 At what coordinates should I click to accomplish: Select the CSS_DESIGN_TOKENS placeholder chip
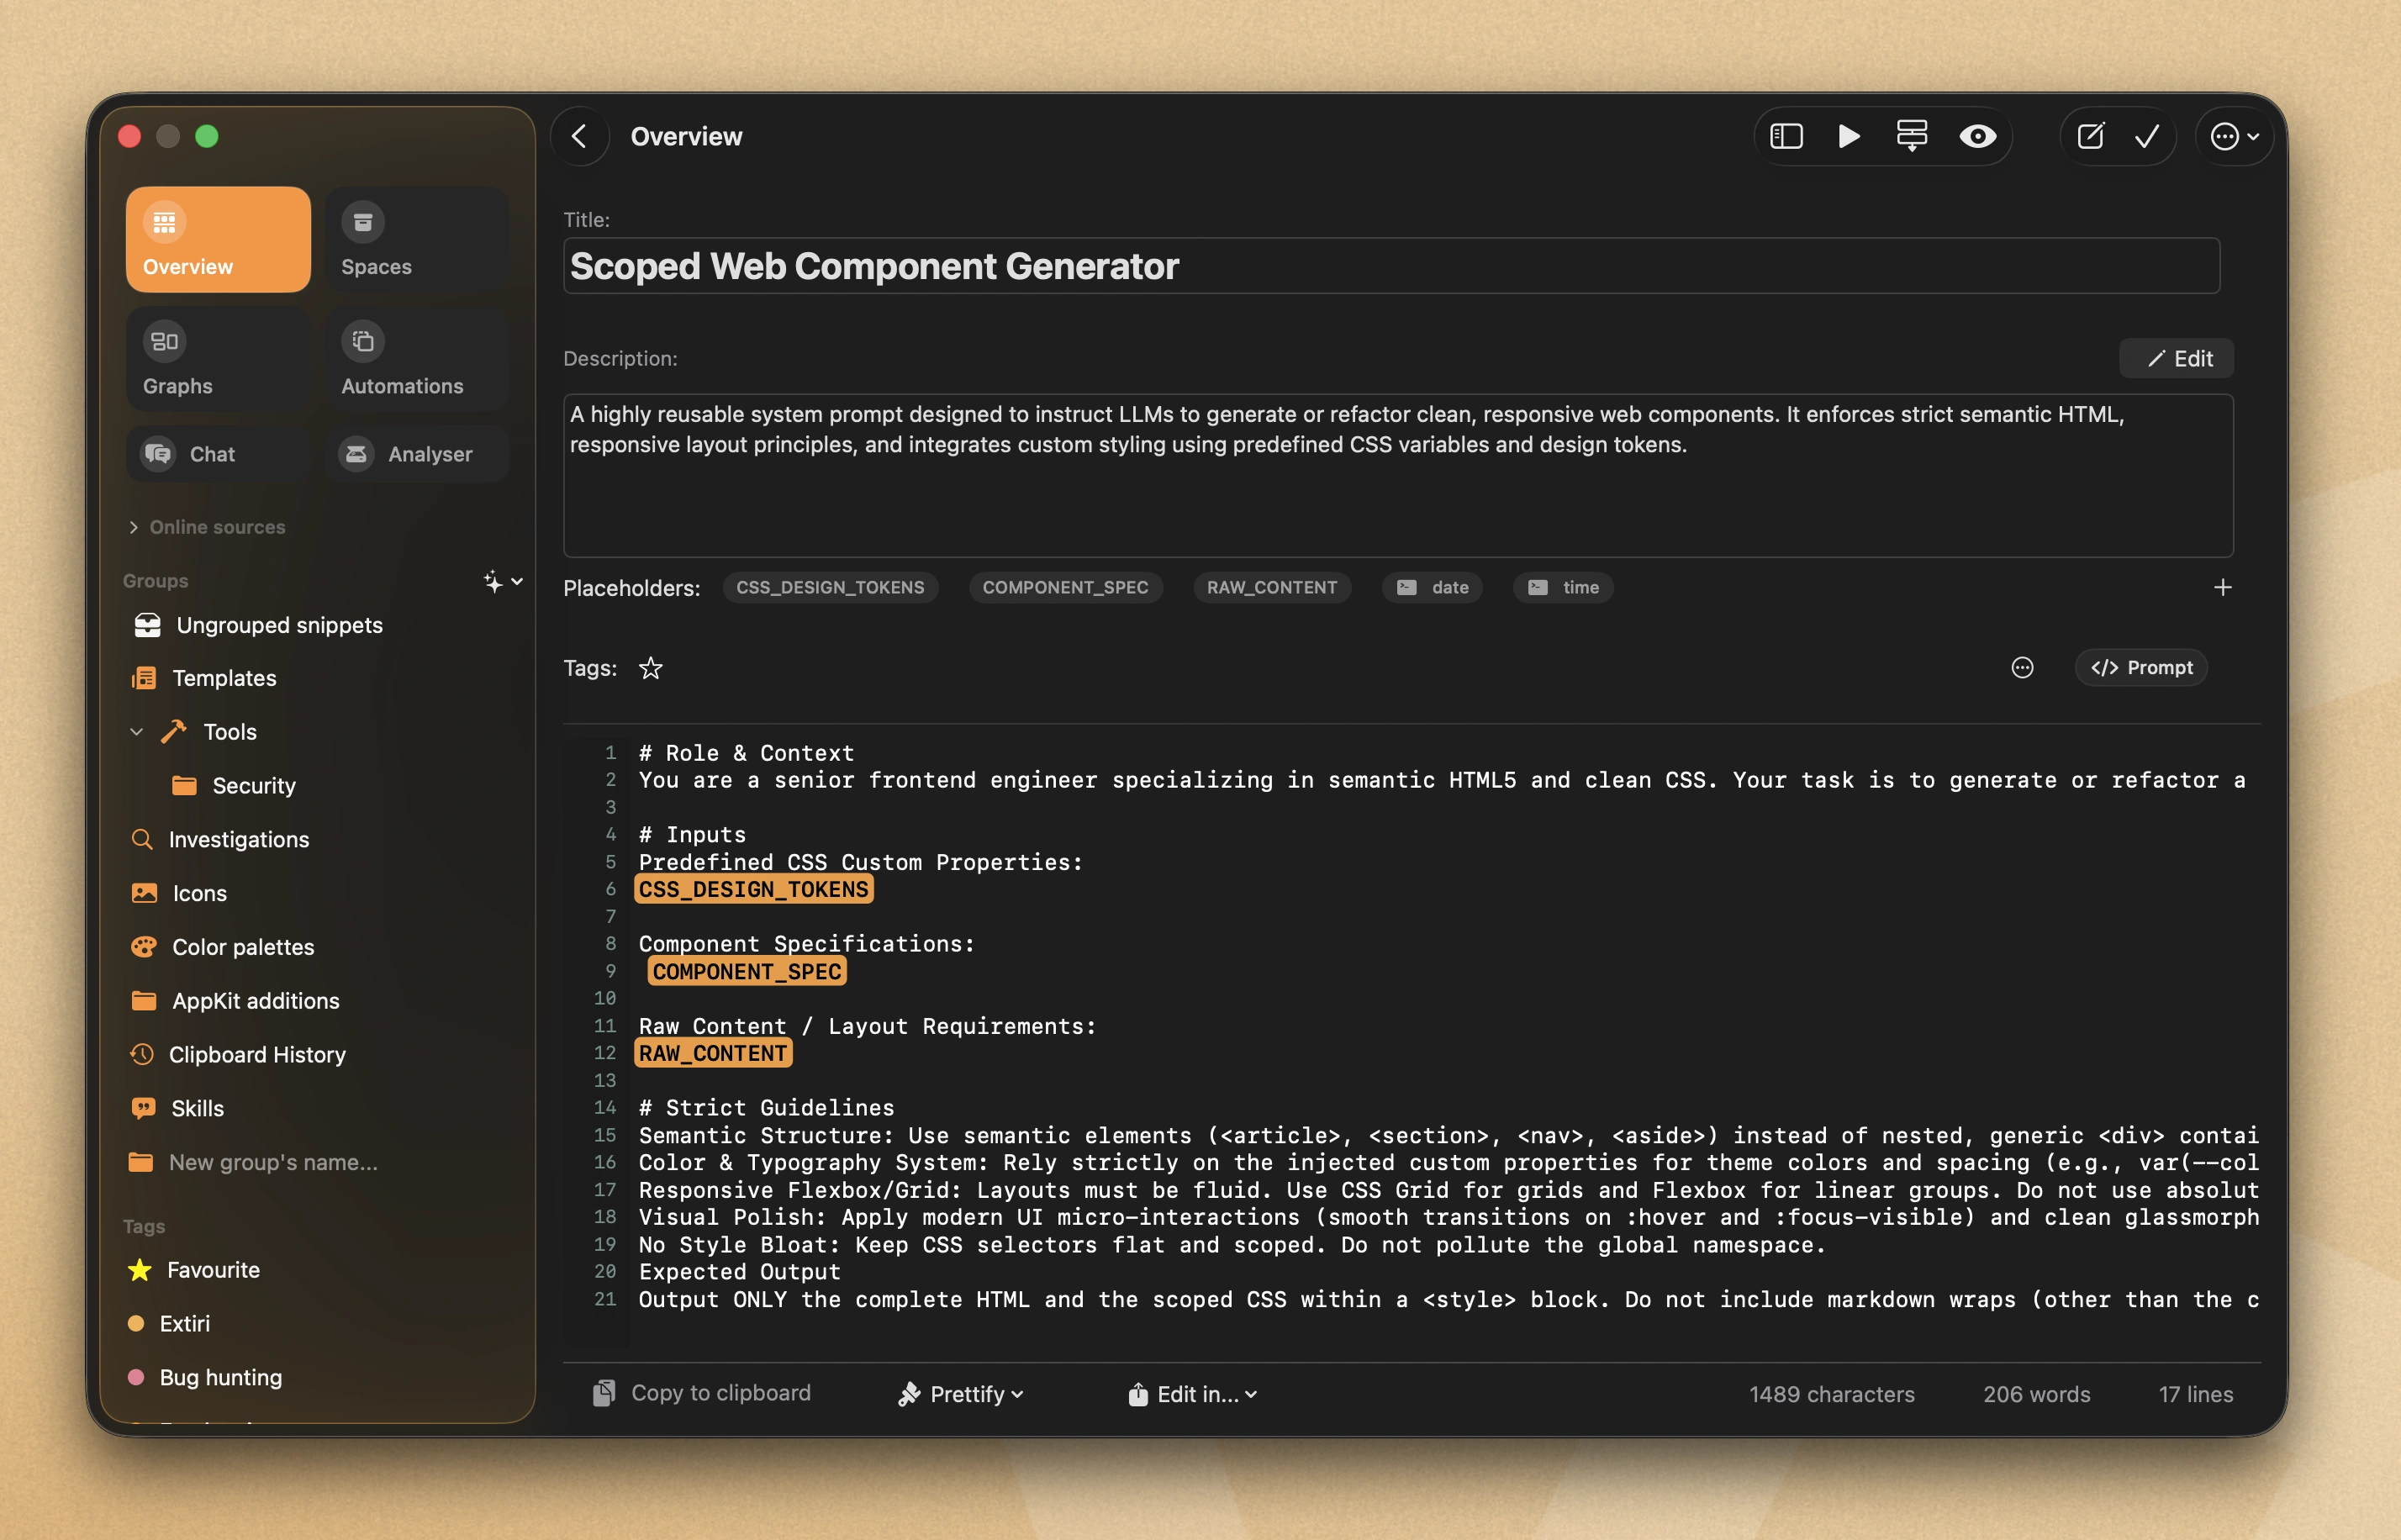click(830, 588)
